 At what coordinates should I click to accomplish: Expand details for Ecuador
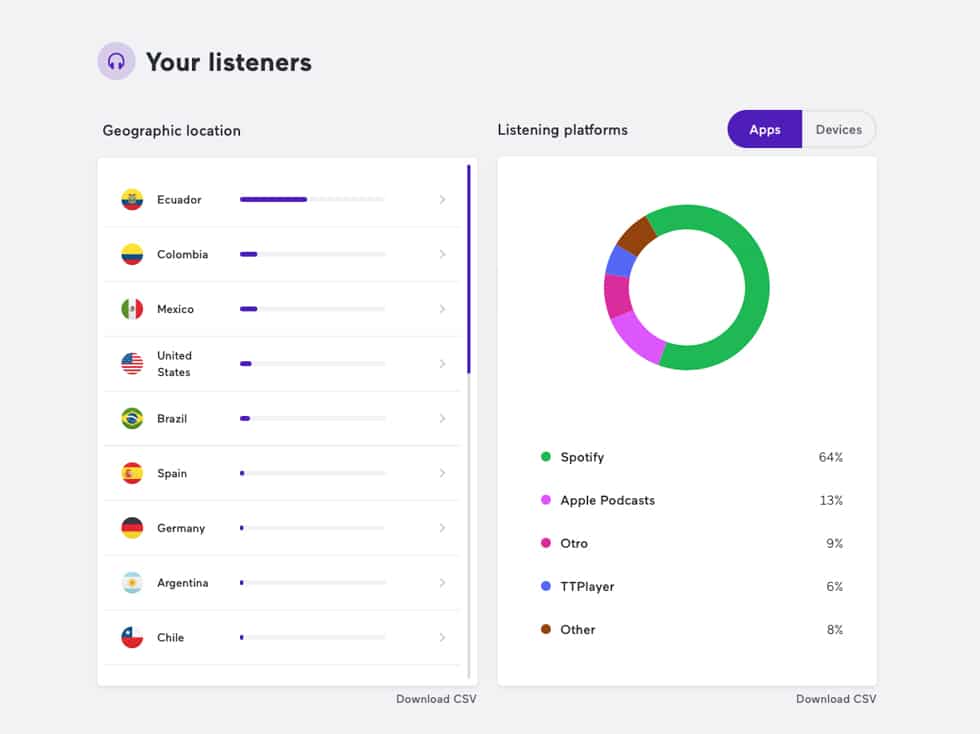[x=443, y=199]
